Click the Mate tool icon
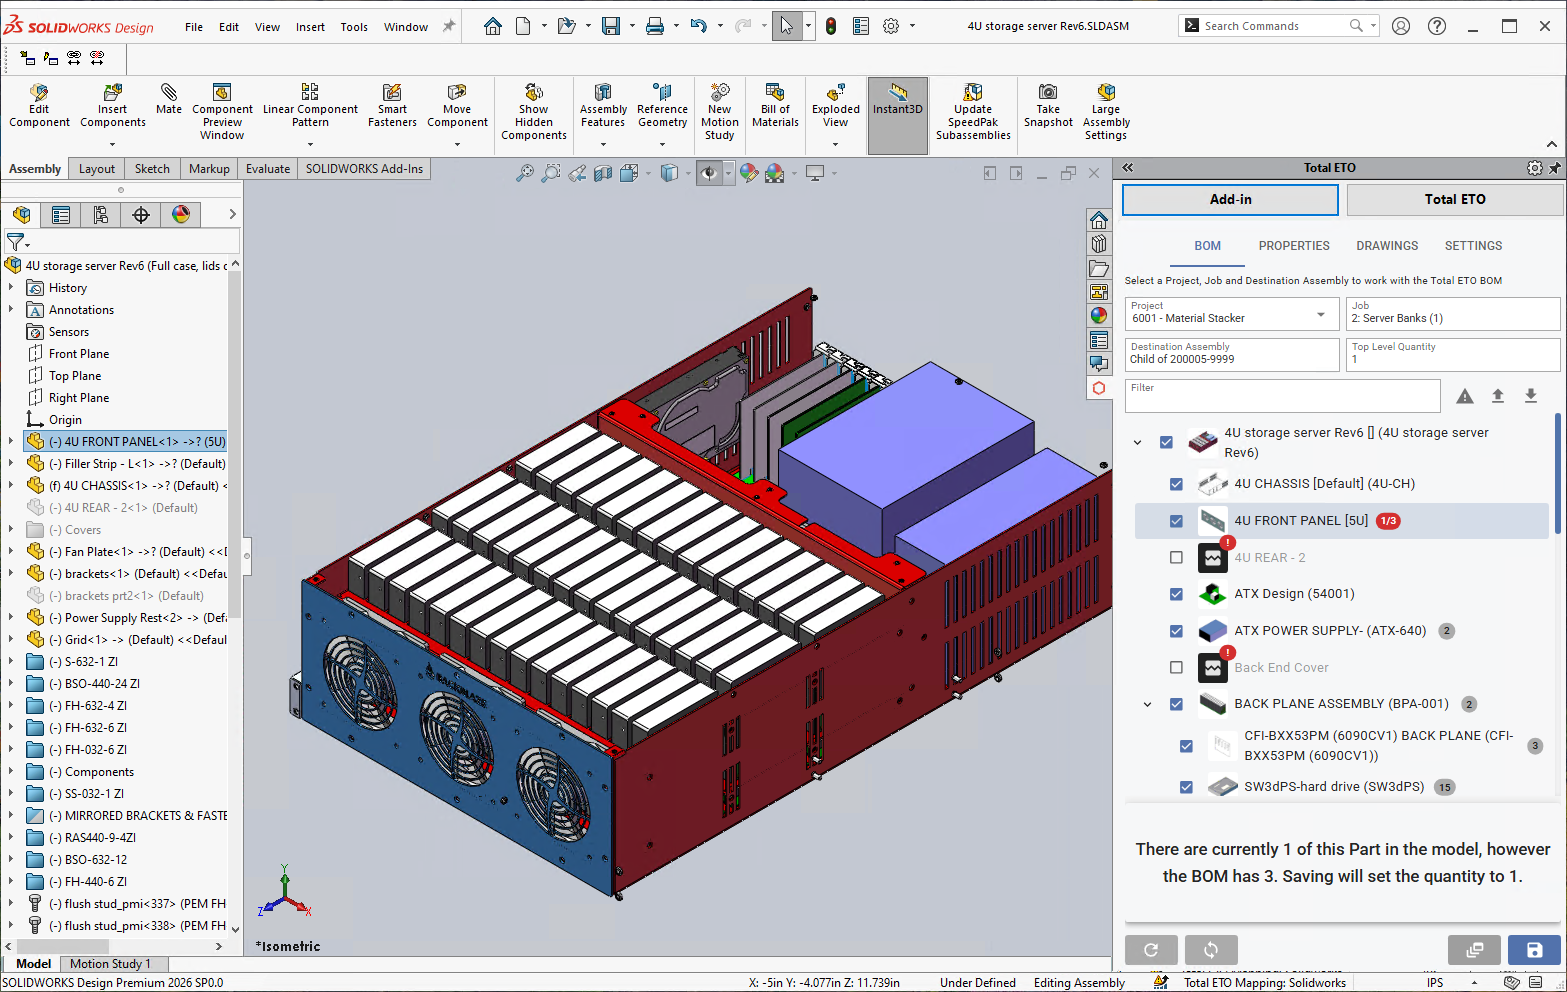The height and width of the screenshot is (992, 1567). 169,93
